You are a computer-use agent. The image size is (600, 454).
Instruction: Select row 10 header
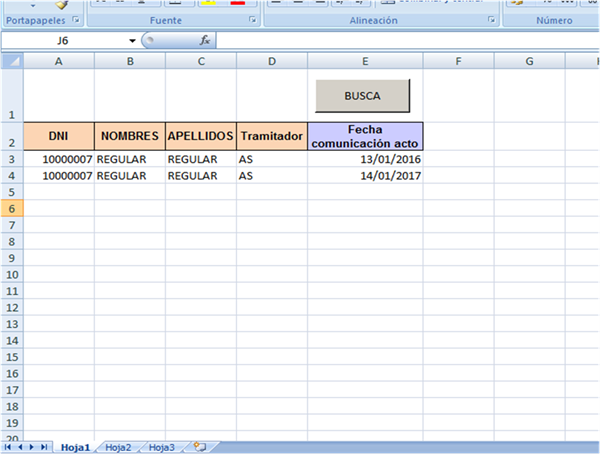click(12, 274)
